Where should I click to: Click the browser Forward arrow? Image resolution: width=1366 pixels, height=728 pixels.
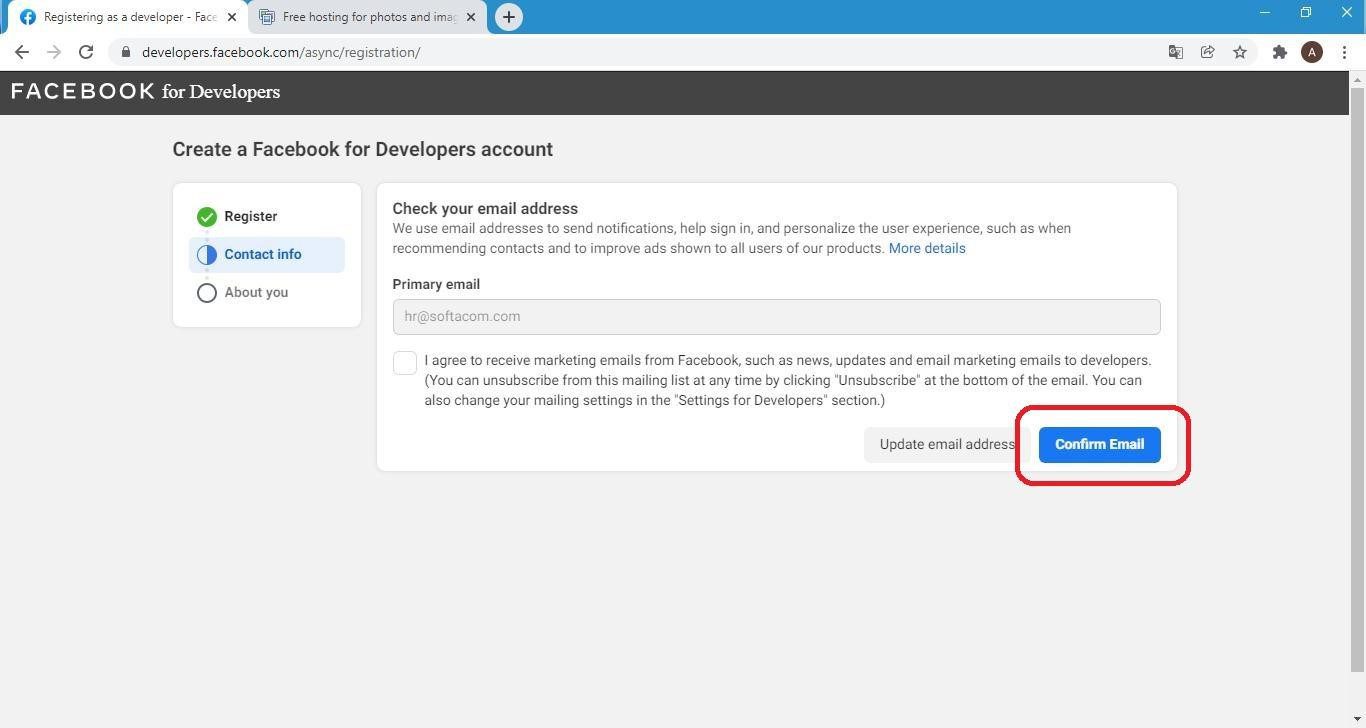pos(54,52)
